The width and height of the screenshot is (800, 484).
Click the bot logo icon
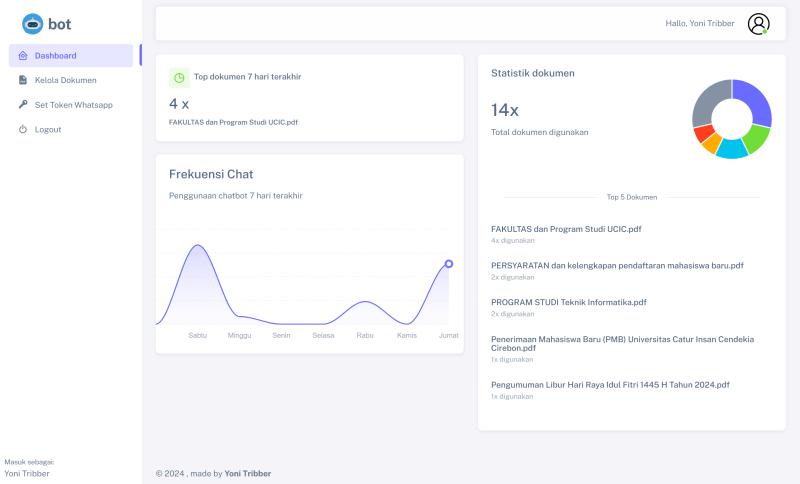[x=33, y=23]
